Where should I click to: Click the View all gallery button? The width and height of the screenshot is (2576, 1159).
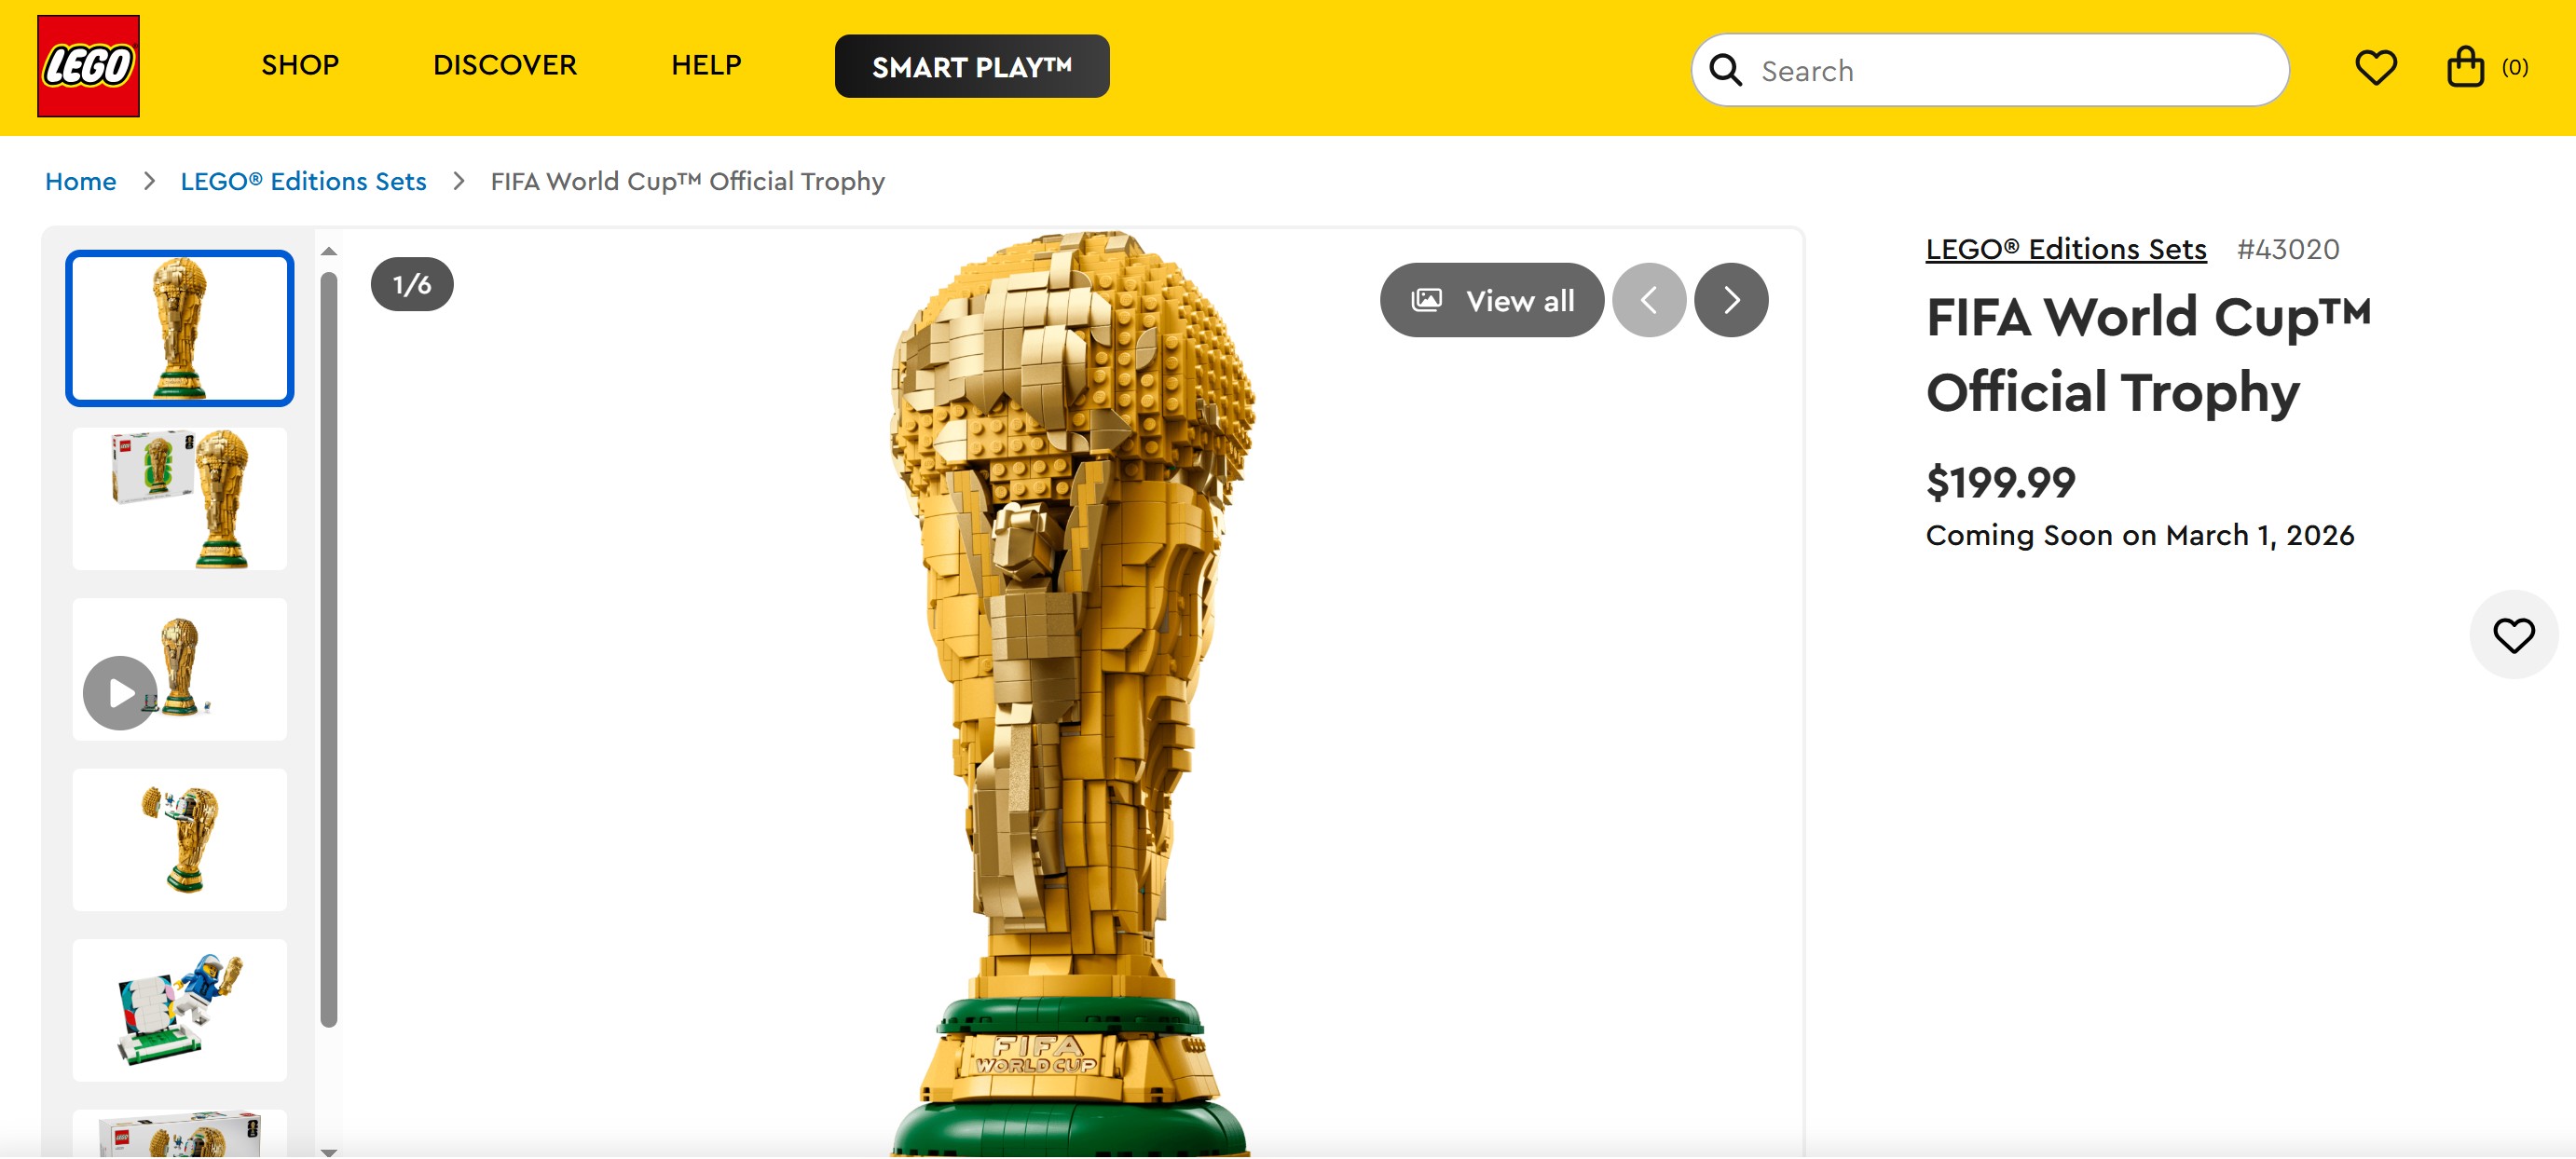pyautogui.click(x=1492, y=300)
